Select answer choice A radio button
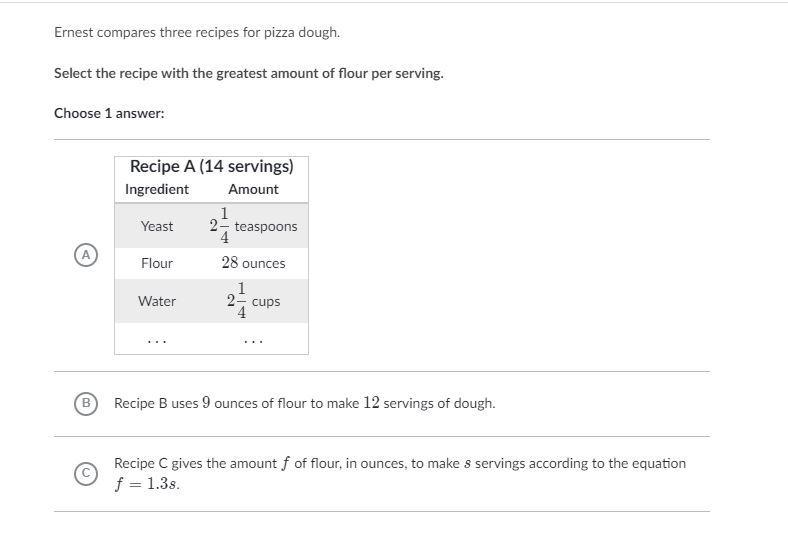Viewport: 788px width, 551px height. coord(86,255)
